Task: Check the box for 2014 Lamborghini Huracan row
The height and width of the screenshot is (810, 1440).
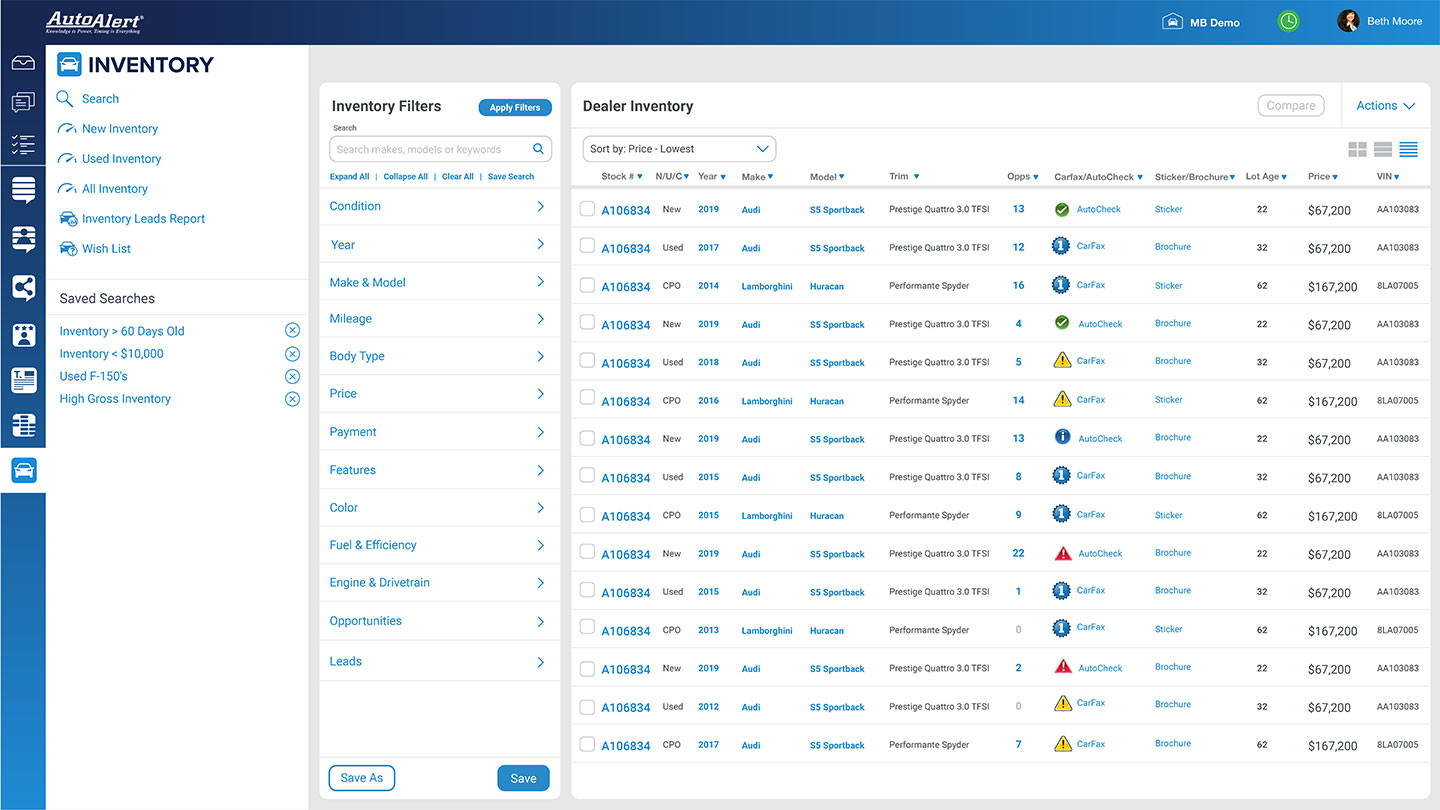Action: tap(587, 285)
